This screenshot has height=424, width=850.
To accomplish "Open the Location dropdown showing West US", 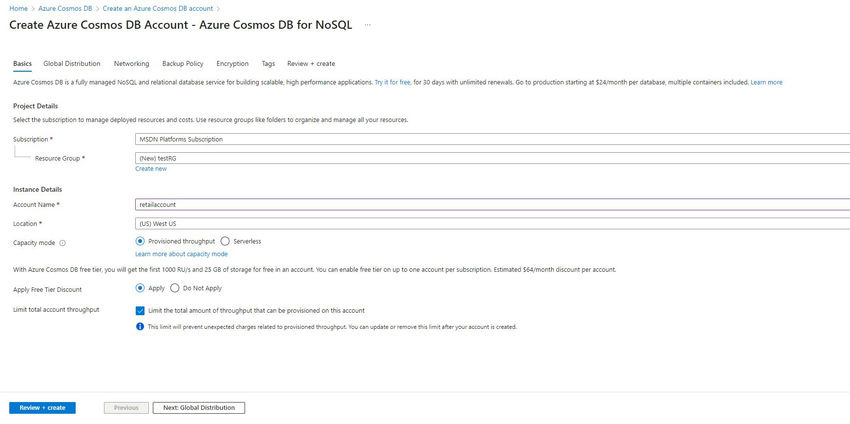I will [x=492, y=223].
